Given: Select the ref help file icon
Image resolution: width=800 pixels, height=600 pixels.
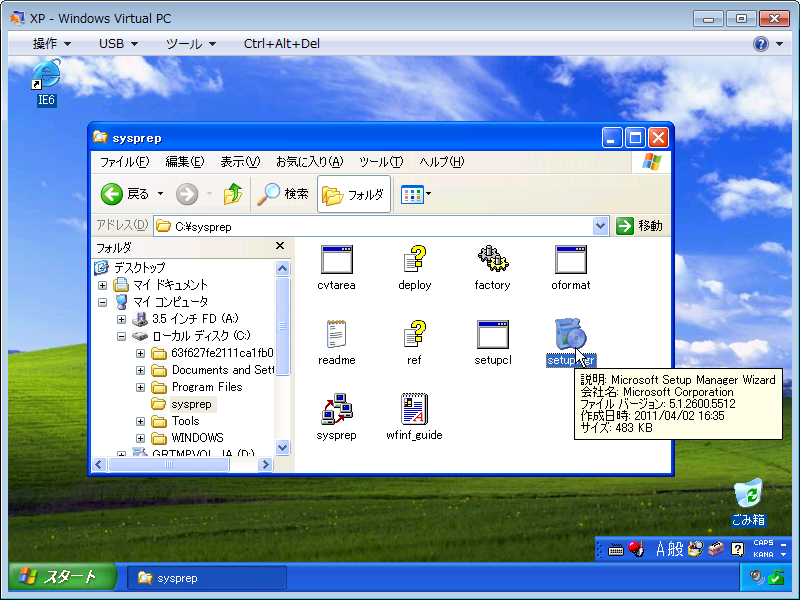Looking at the screenshot, I should (x=415, y=335).
